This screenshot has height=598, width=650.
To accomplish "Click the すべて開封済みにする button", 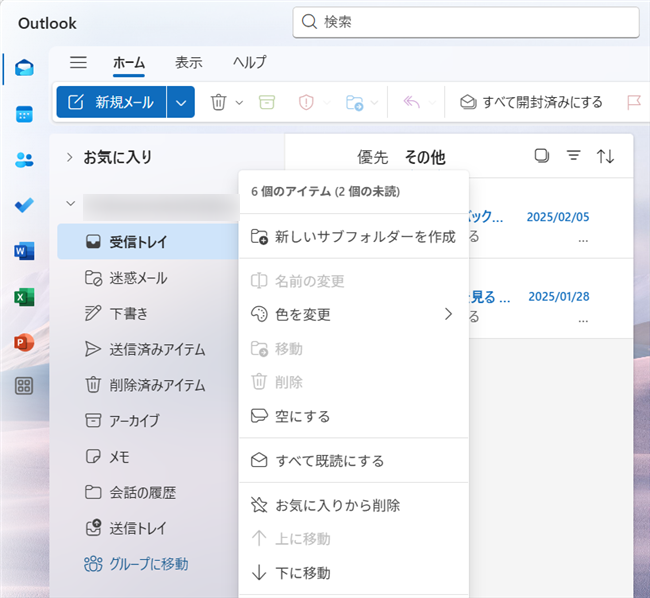I will pyautogui.click(x=531, y=102).
